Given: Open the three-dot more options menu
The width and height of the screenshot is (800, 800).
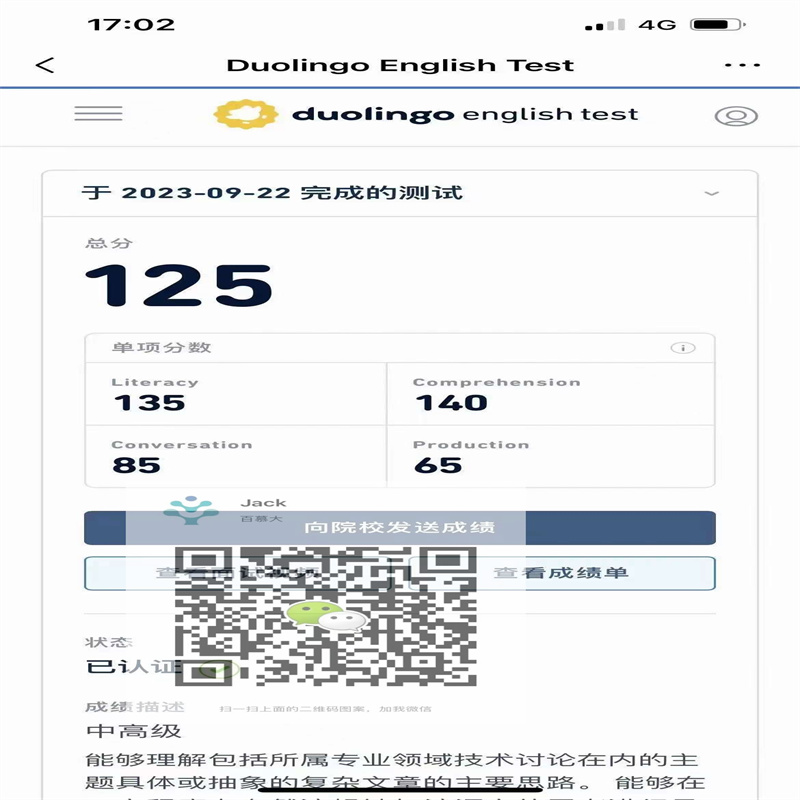Looking at the screenshot, I should 742,66.
